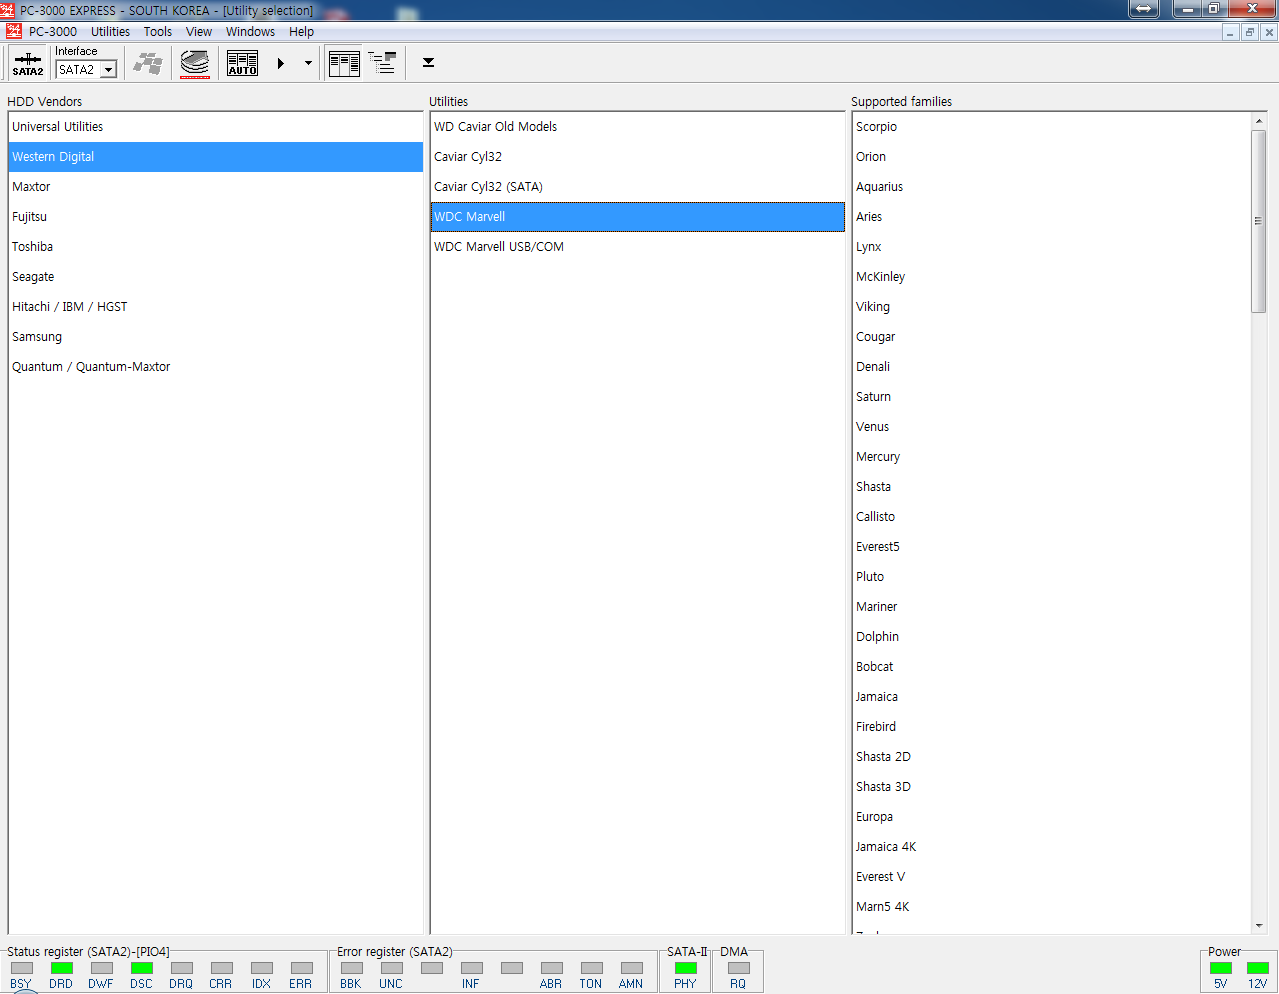Expand the toolbar overflow arrow

(x=428, y=63)
